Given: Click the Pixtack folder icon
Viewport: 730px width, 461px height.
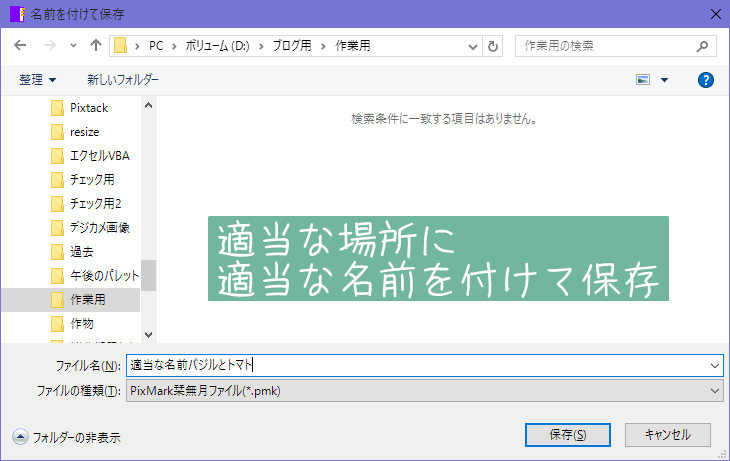Looking at the screenshot, I should pyautogui.click(x=57, y=108).
